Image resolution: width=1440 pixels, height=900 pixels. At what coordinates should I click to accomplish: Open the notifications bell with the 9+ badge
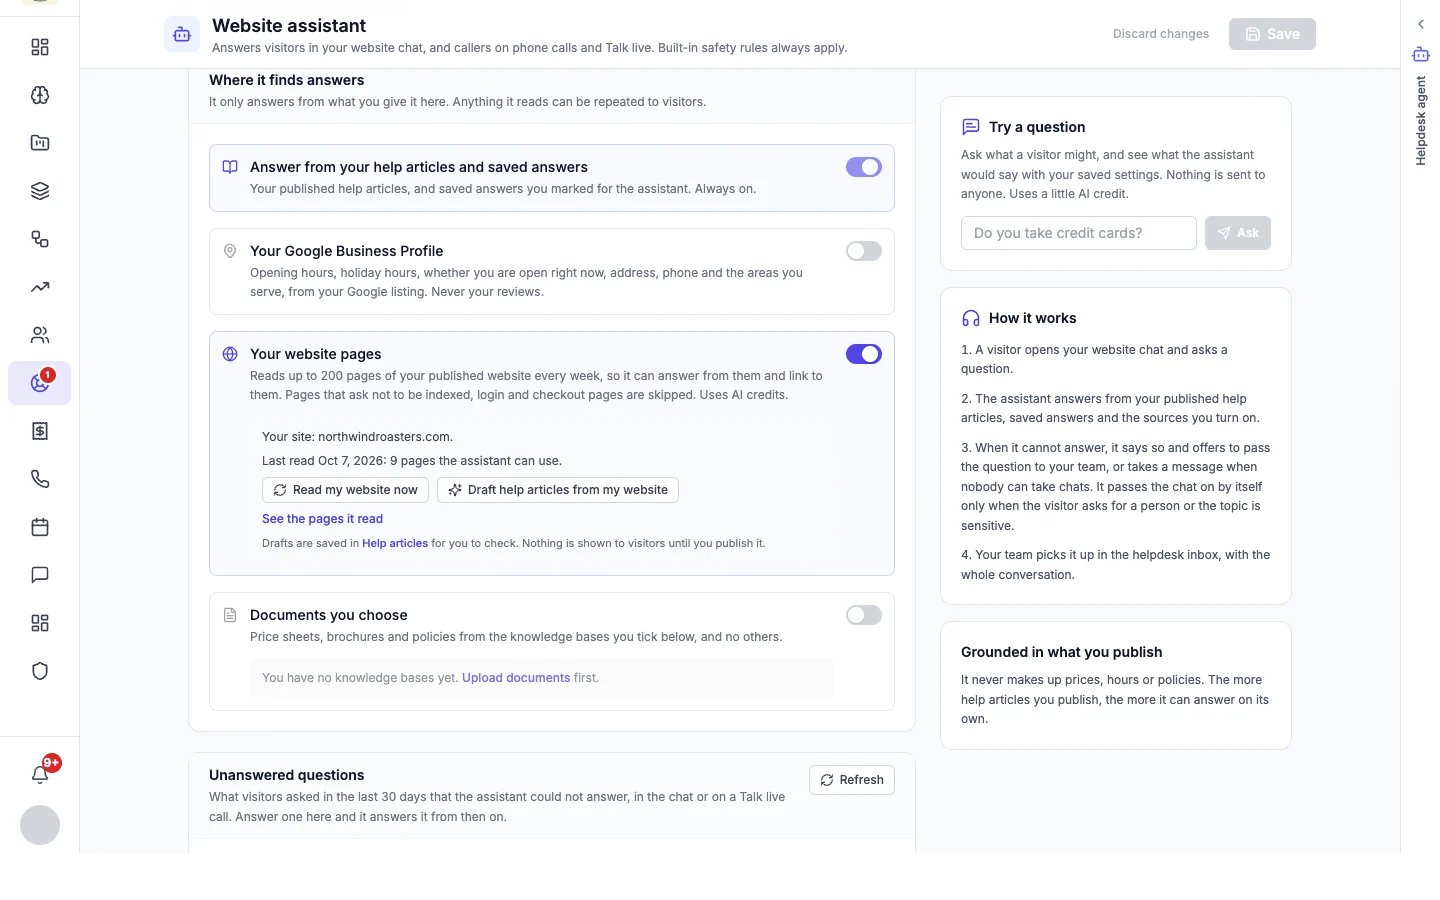pyautogui.click(x=40, y=774)
